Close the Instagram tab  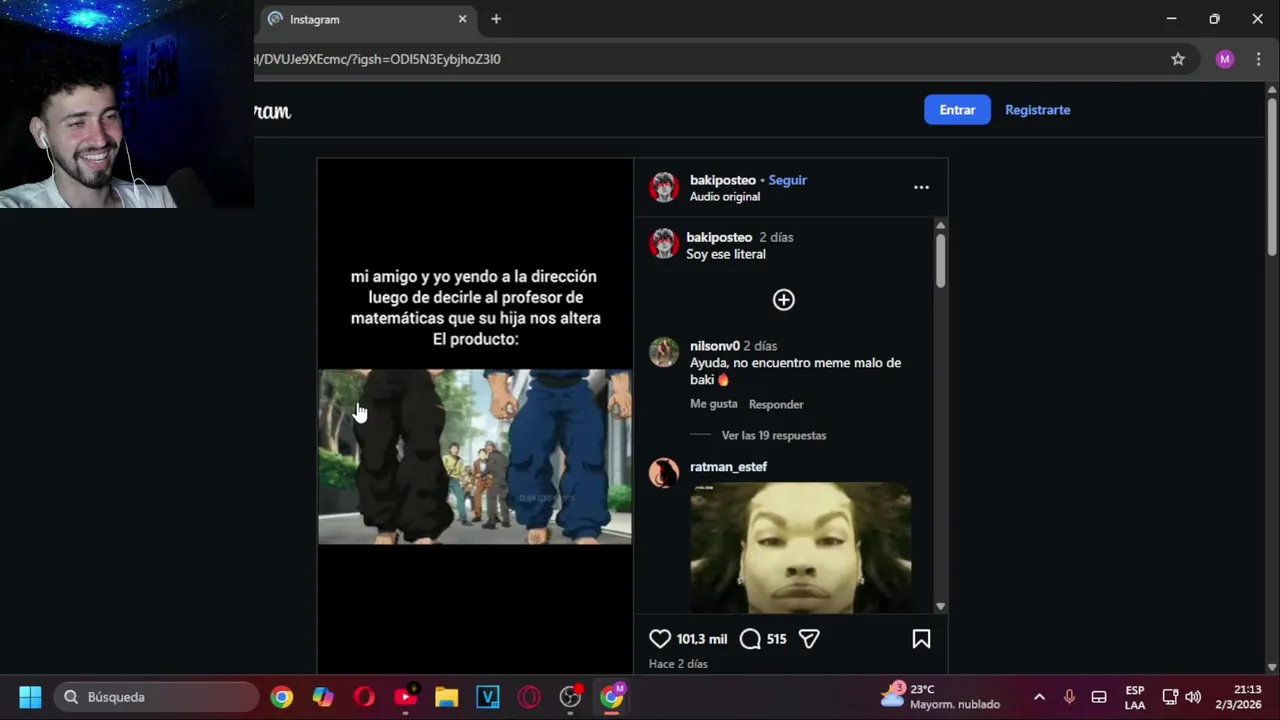(x=462, y=19)
